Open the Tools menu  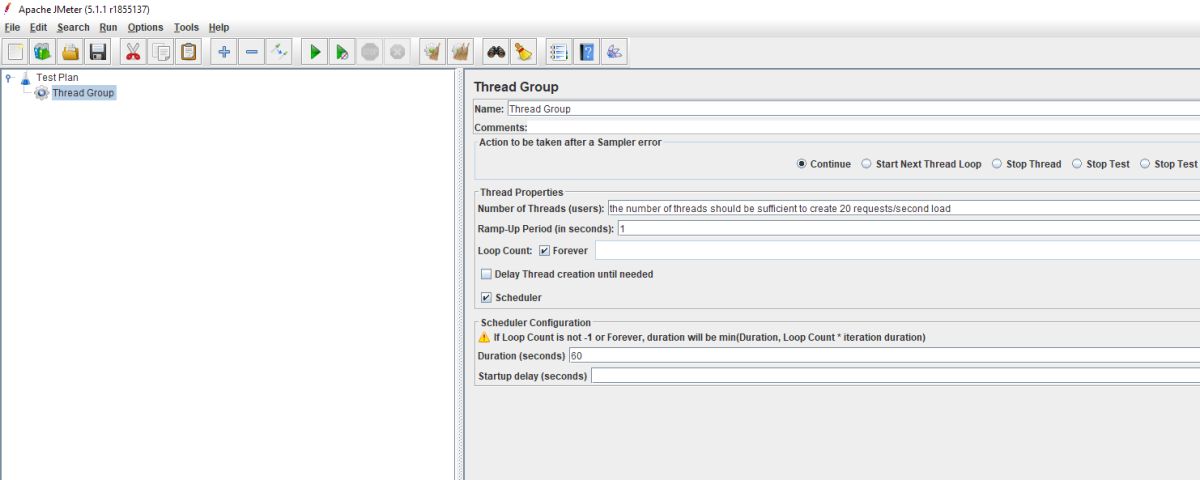(x=186, y=27)
